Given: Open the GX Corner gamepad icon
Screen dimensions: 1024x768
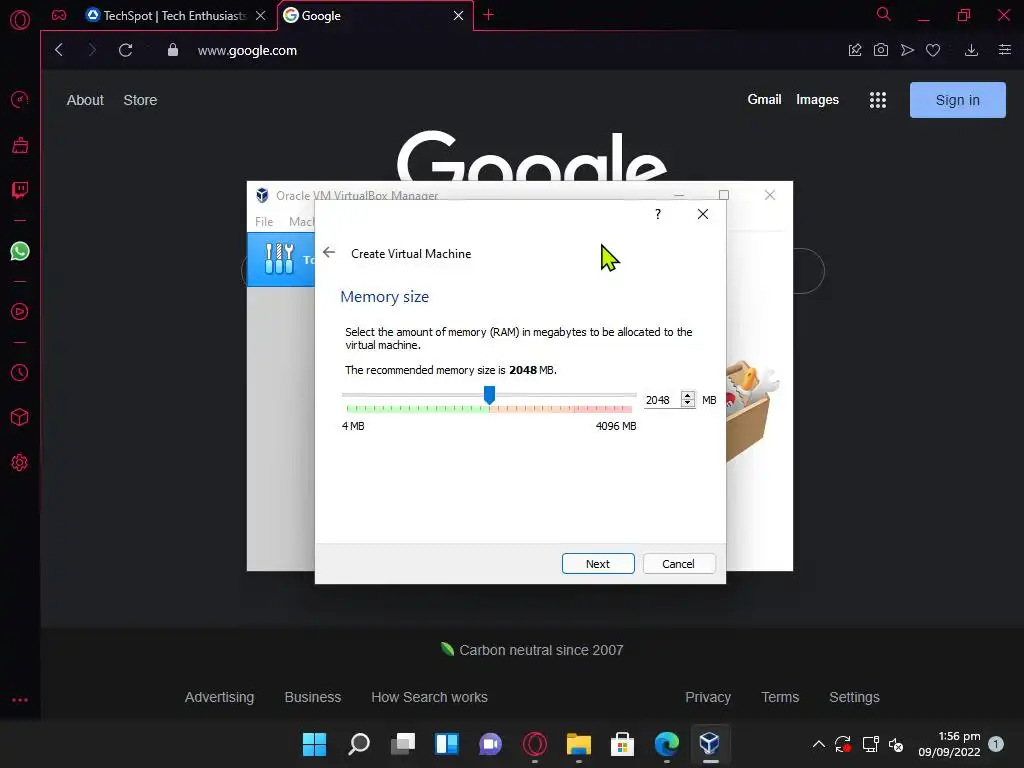Looking at the screenshot, I should 59,15.
